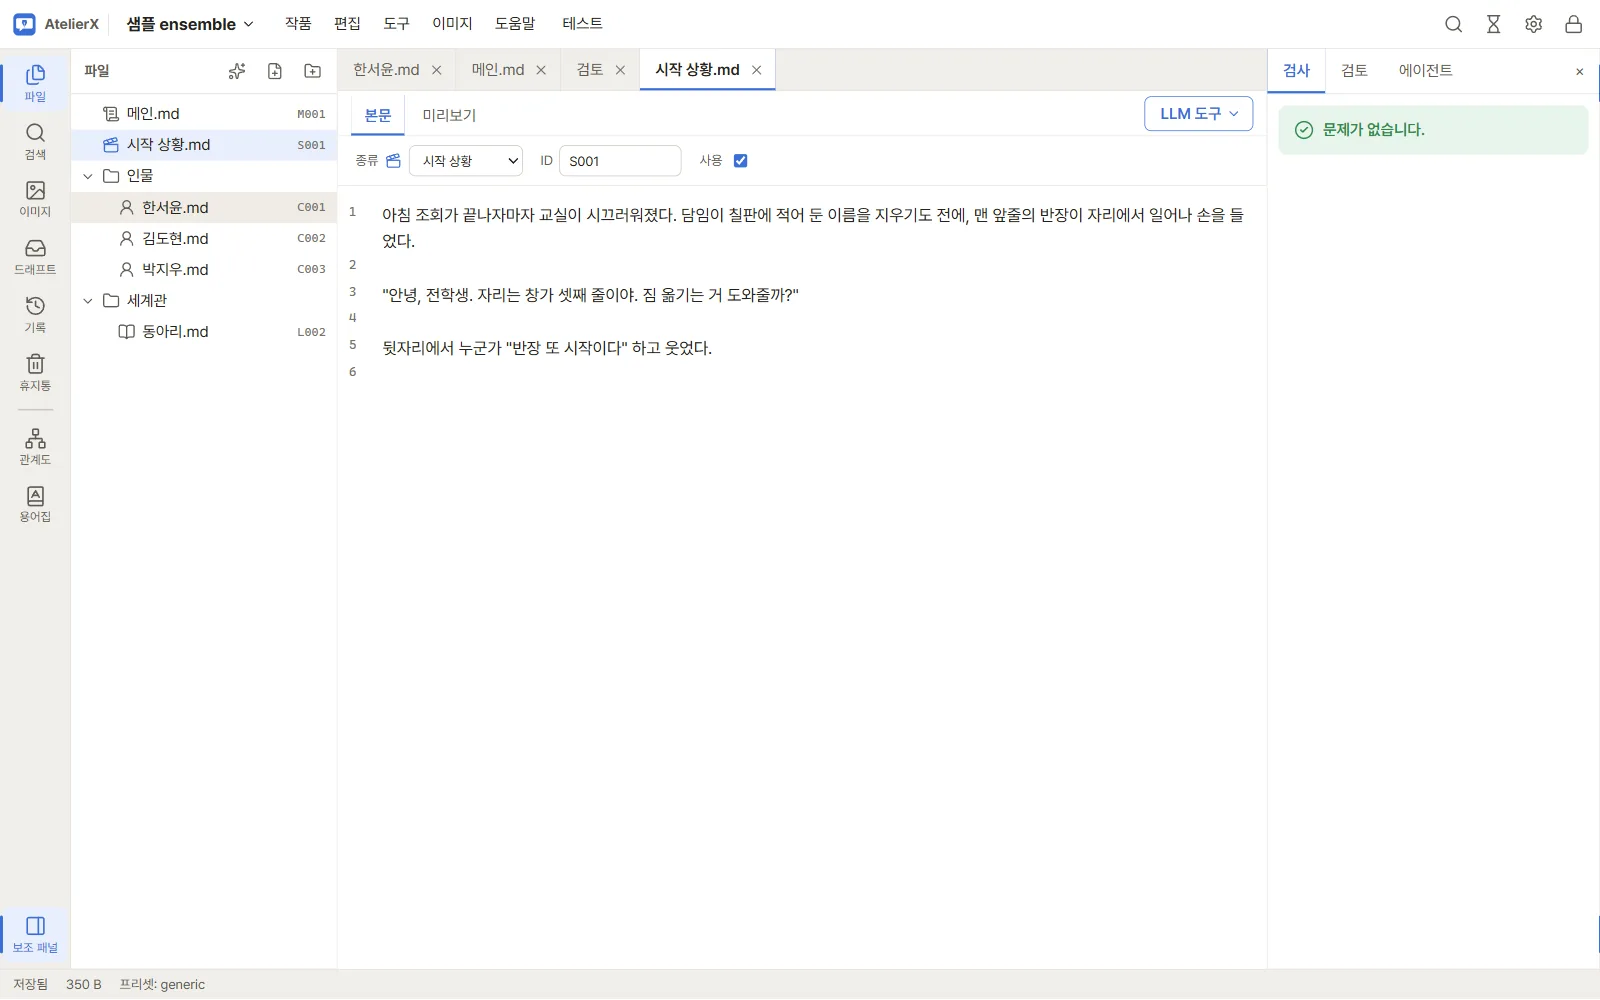
Task: Click the hourglass icon in top bar
Action: pyautogui.click(x=1494, y=24)
